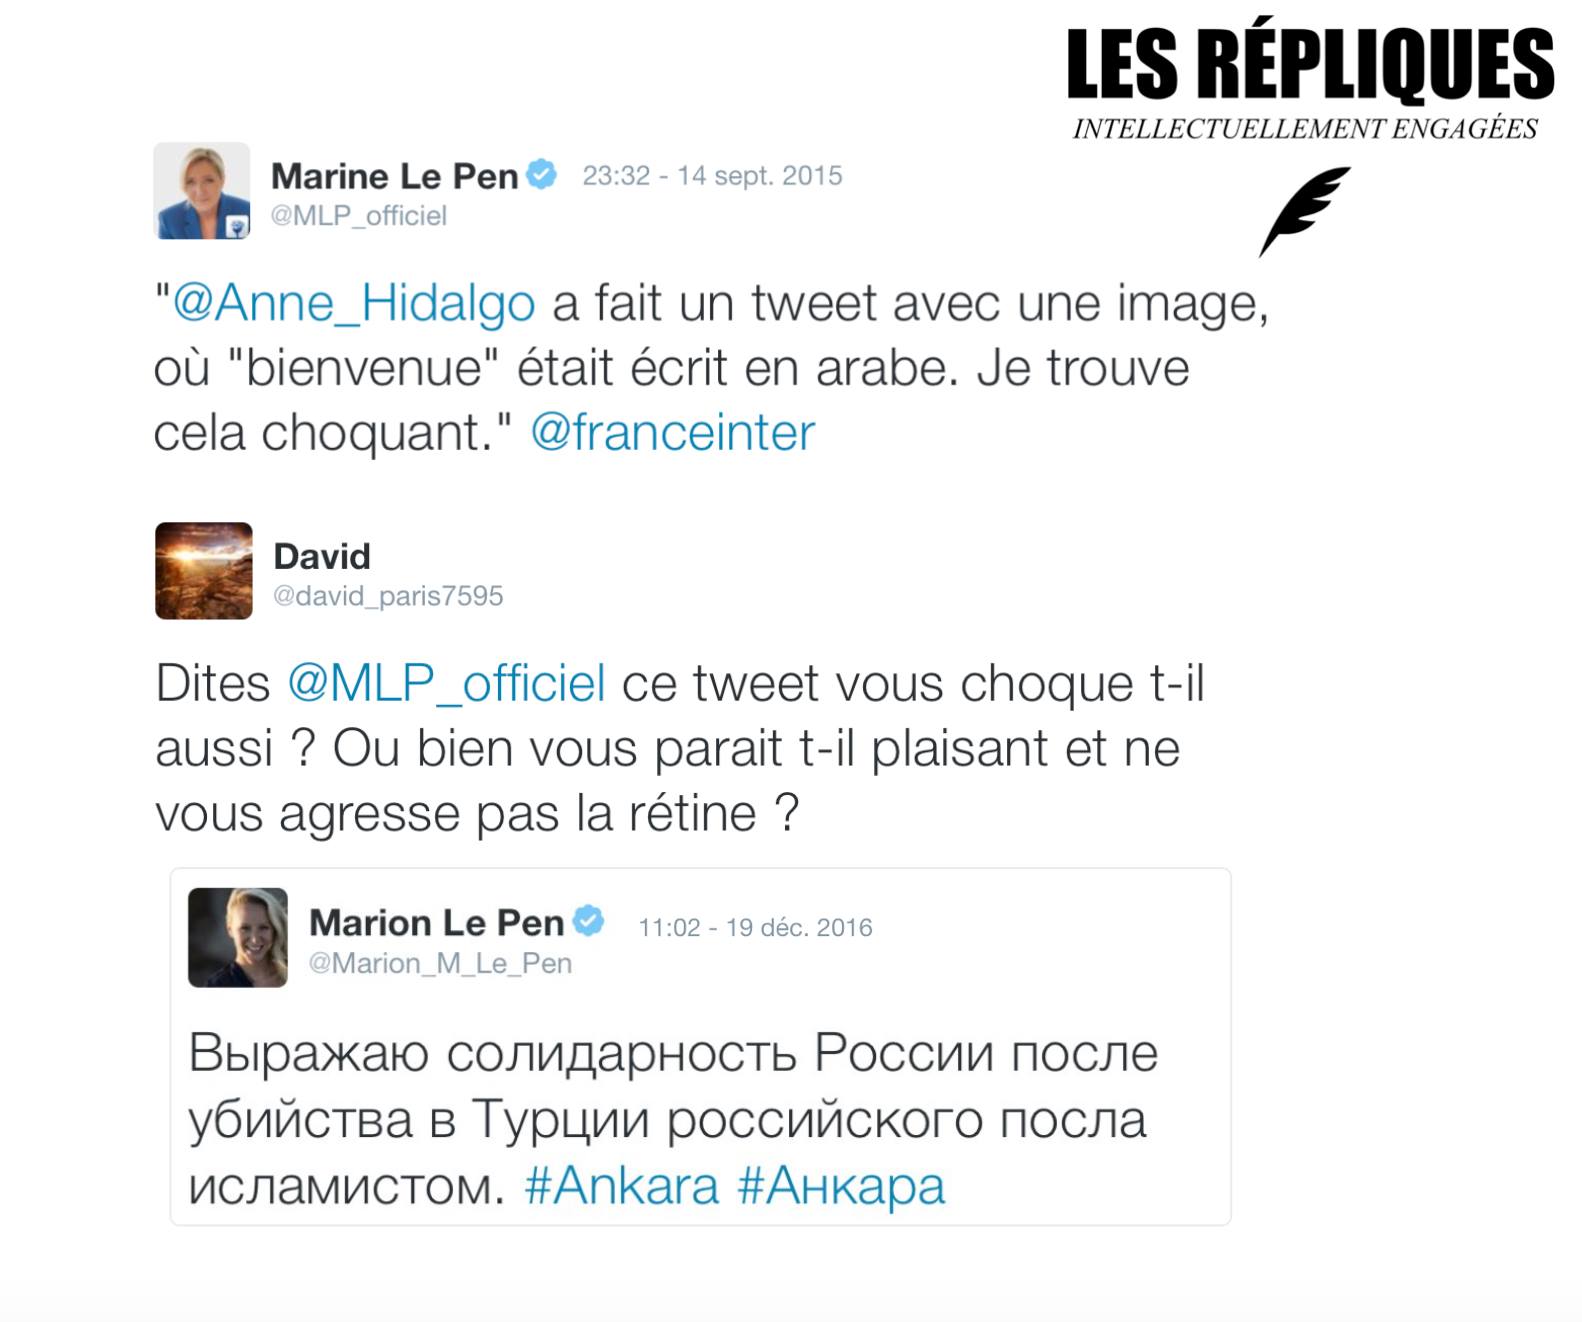Open David's landscape avatar
The height and width of the screenshot is (1322, 1582).
point(204,571)
